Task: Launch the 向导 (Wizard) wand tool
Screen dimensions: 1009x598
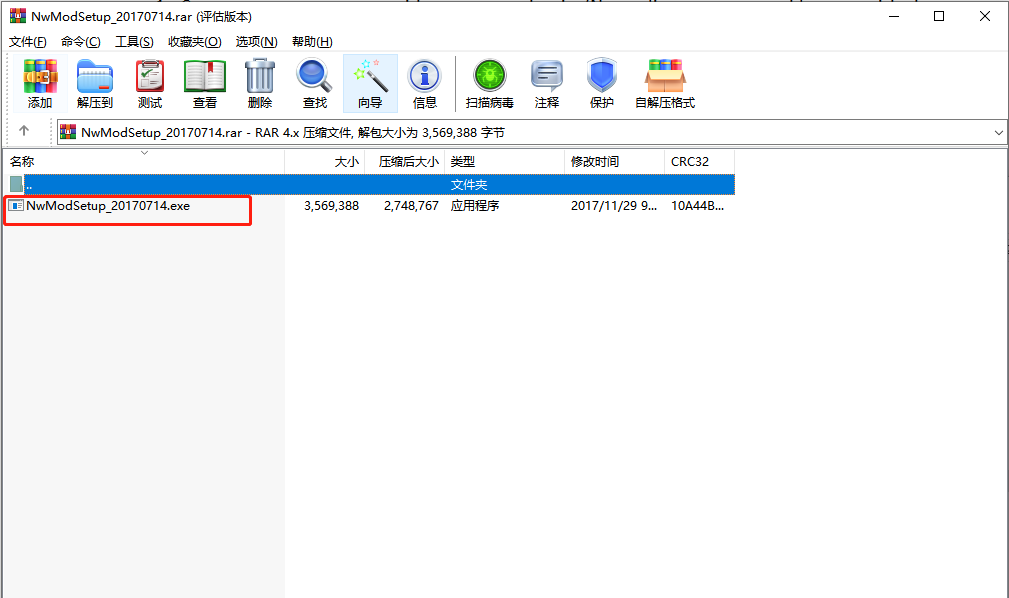Action: [x=370, y=84]
